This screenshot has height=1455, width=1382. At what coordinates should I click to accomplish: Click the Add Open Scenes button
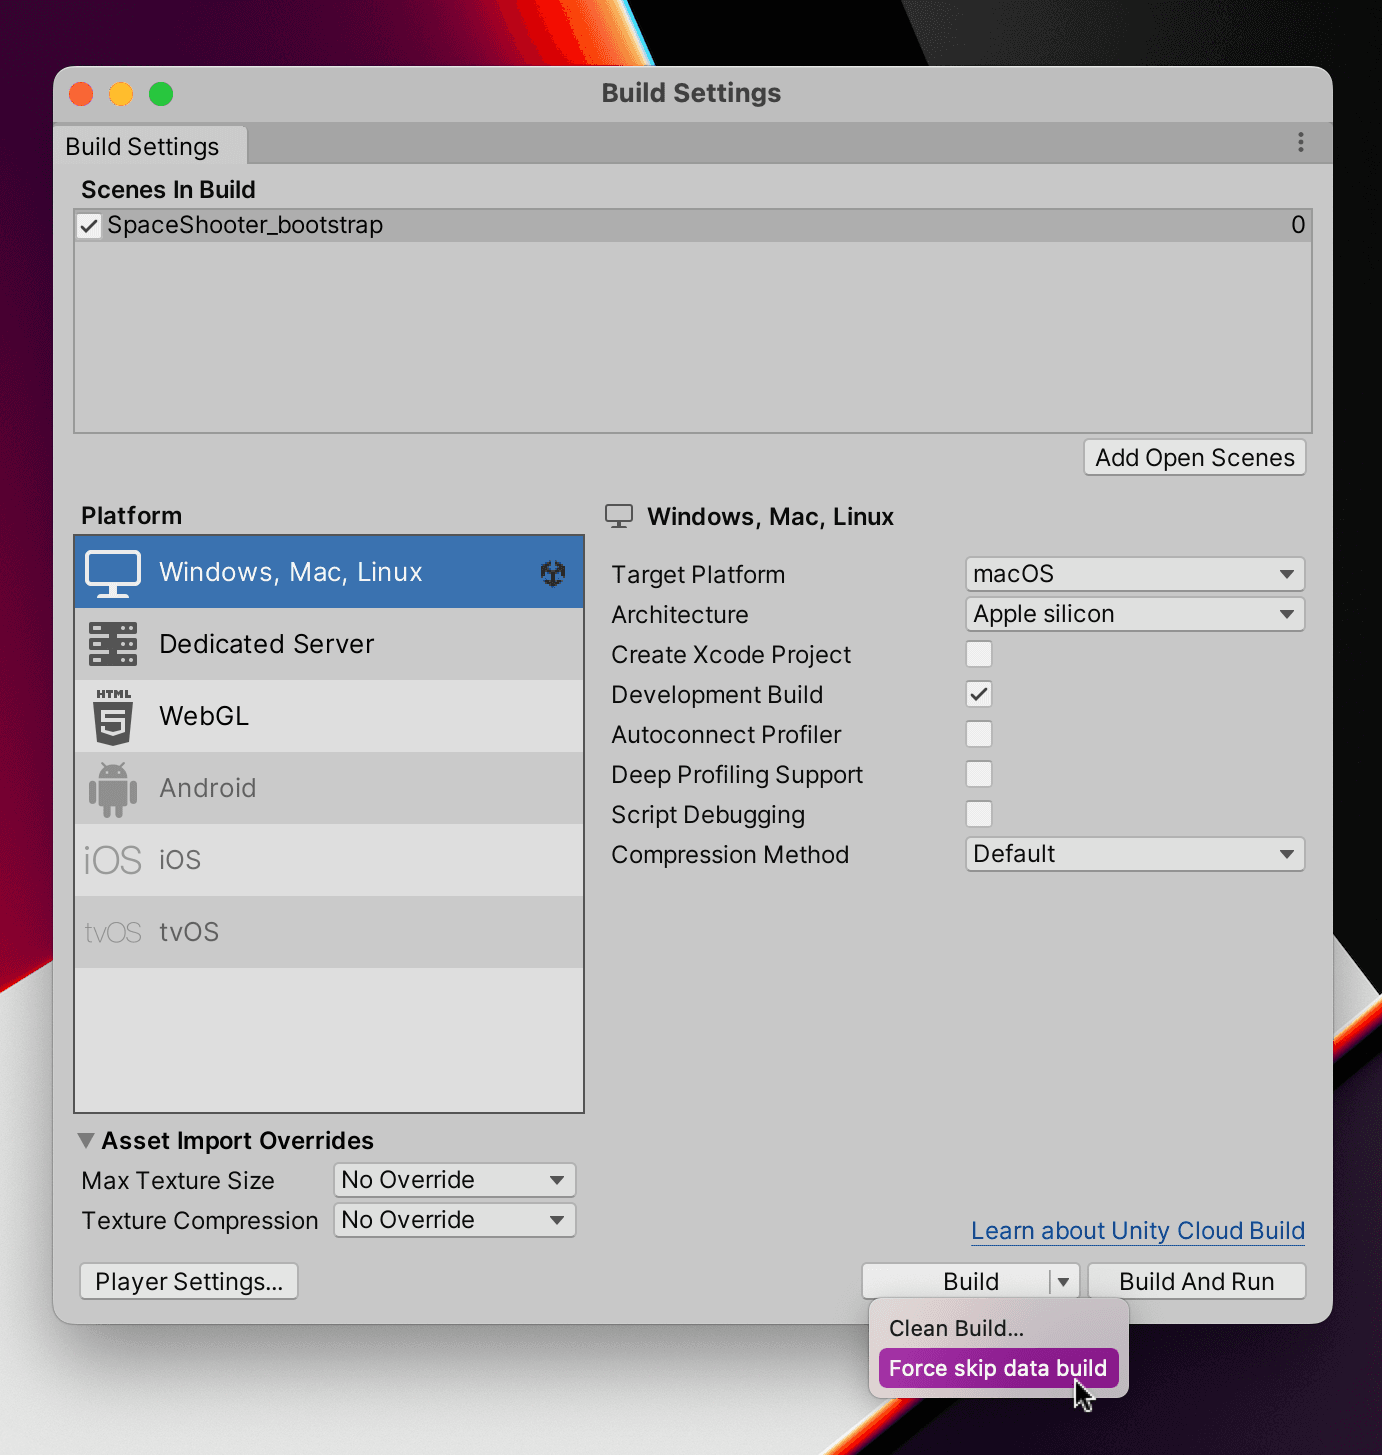(1195, 458)
